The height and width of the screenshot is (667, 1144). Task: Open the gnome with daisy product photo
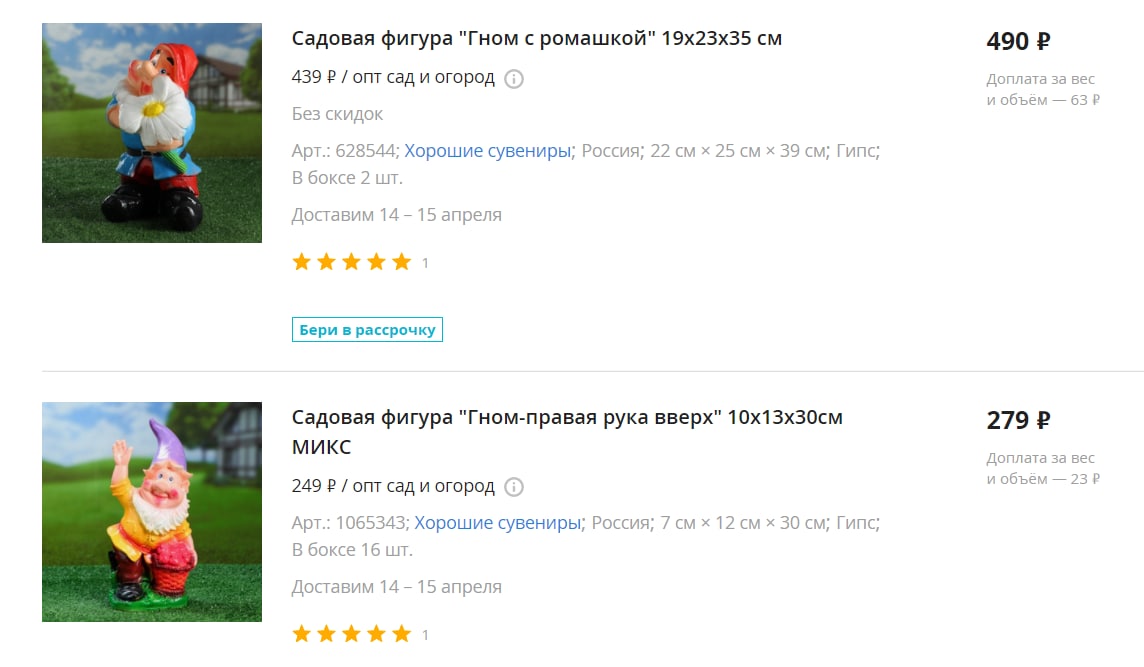point(152,133)
